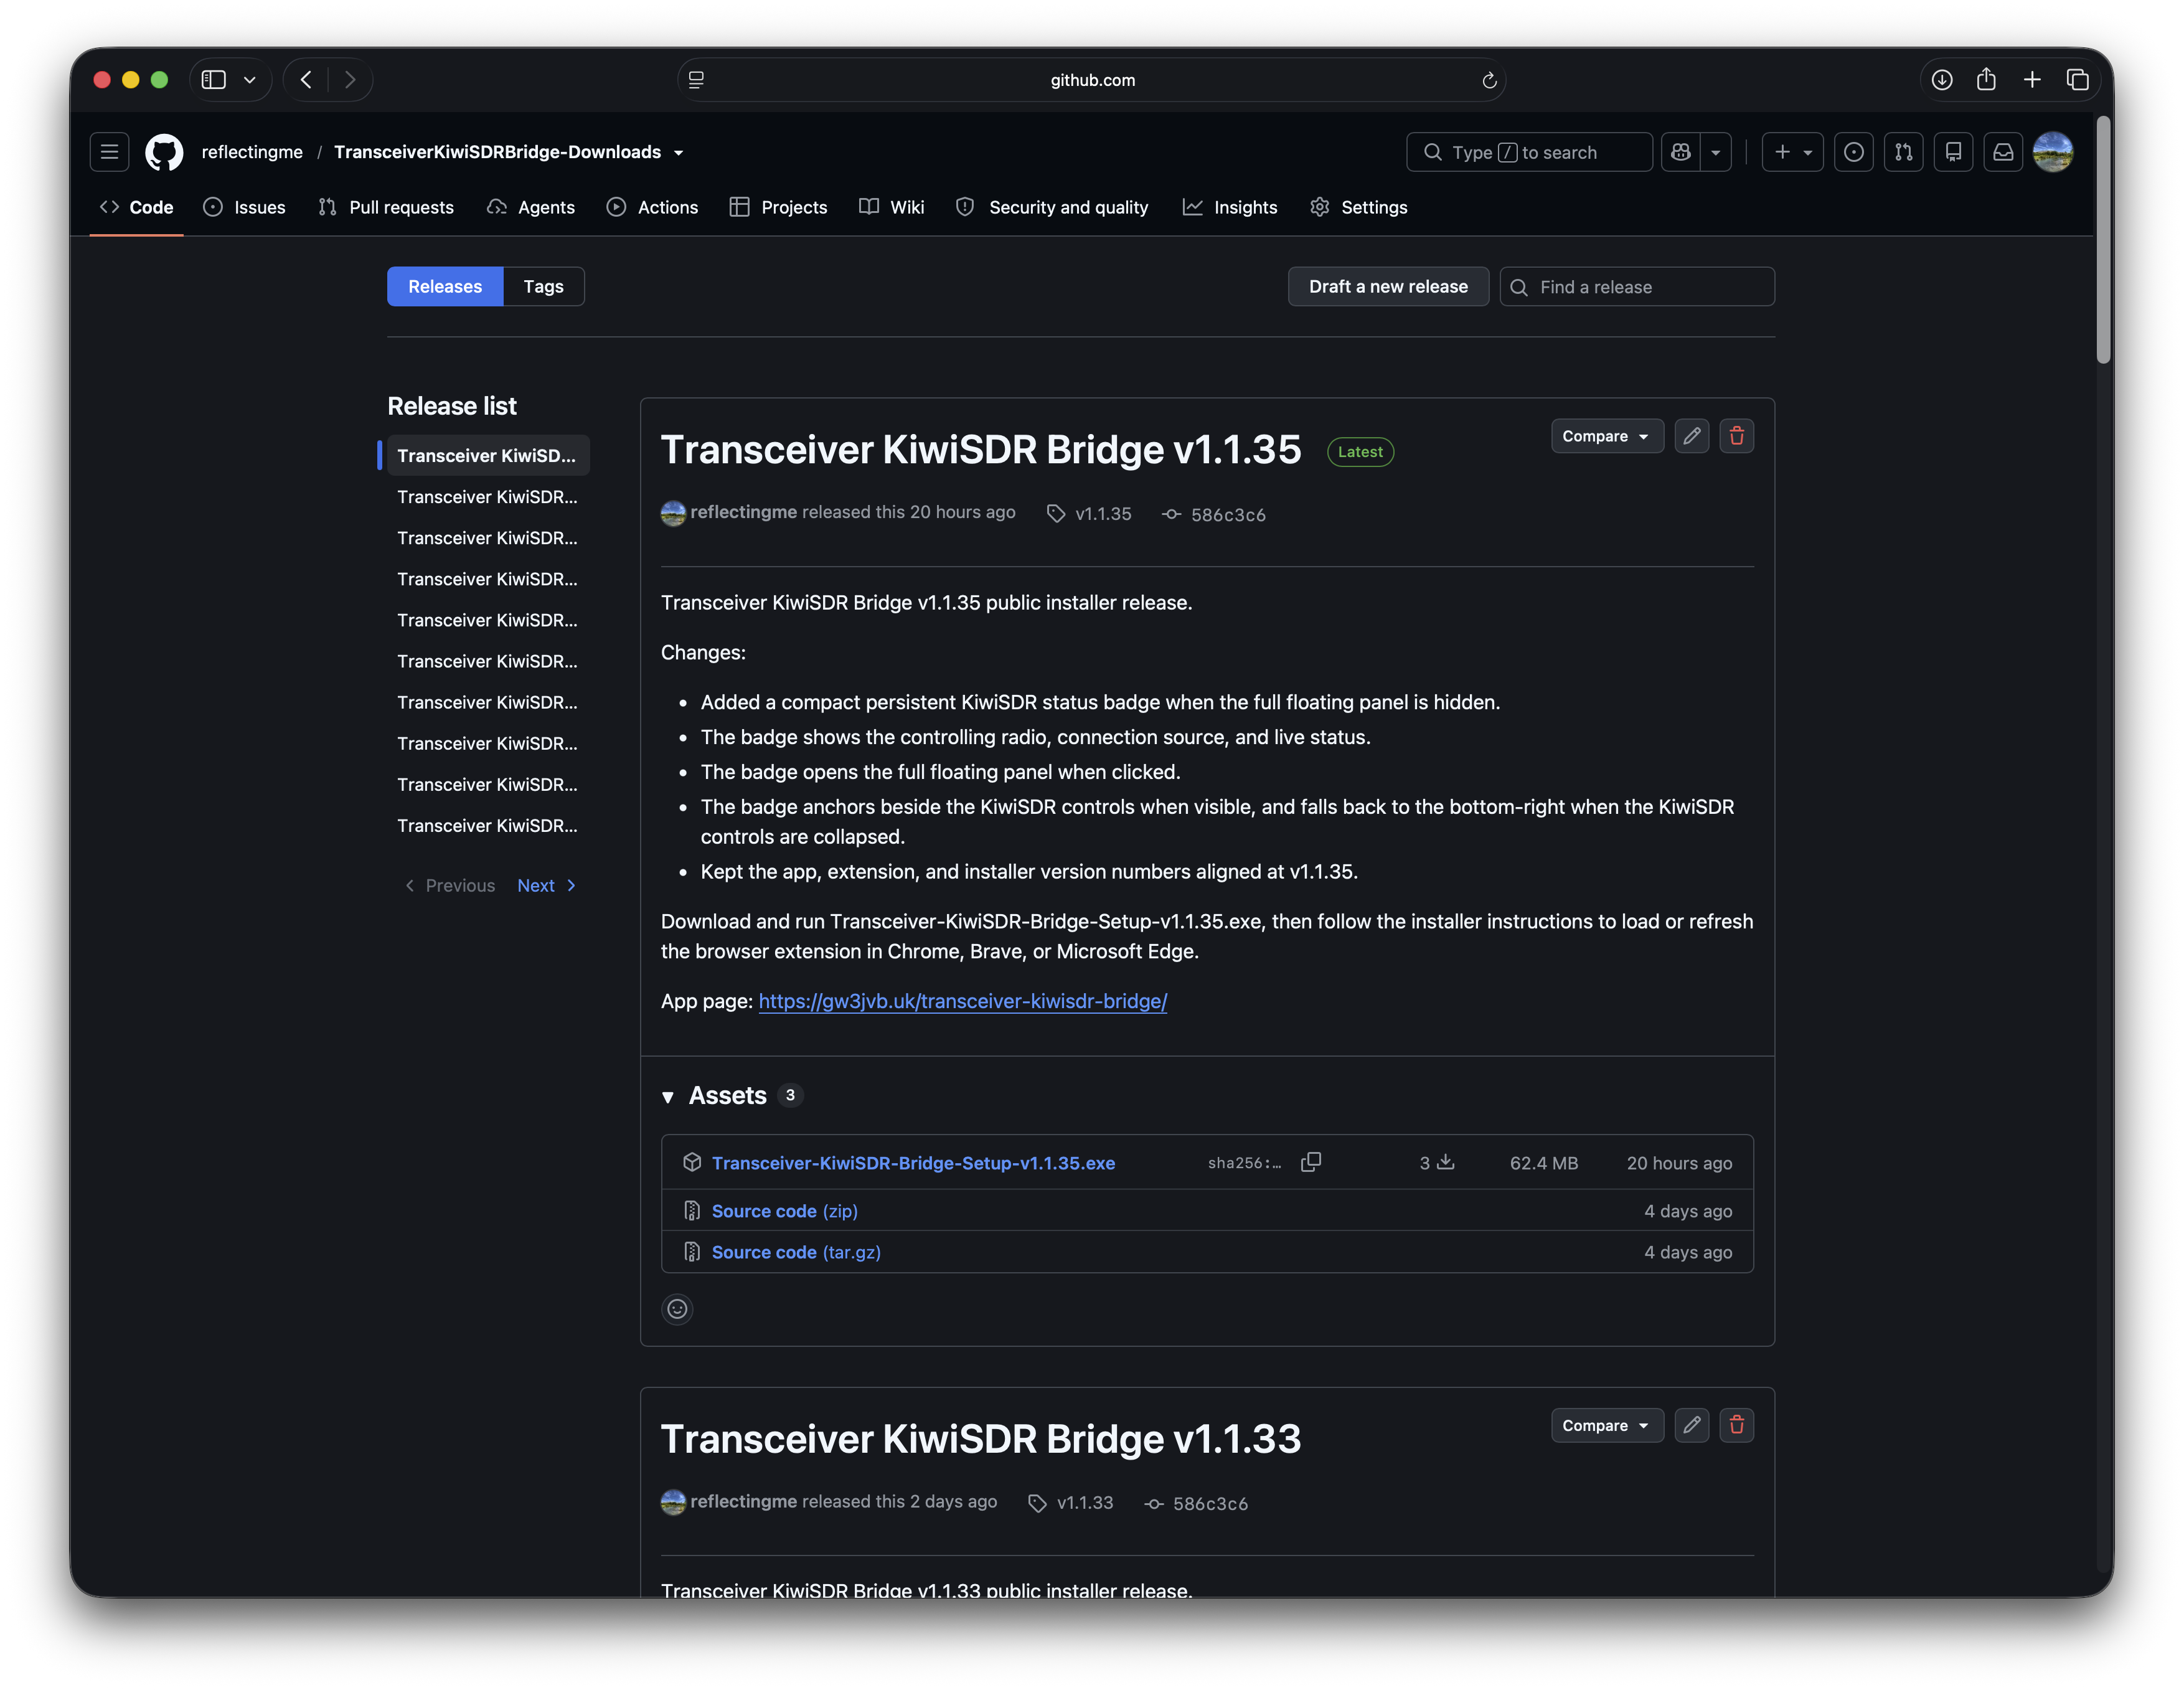Open the repository name dropdown arrow
The image size is (2184, 1690).
(678, 153)
